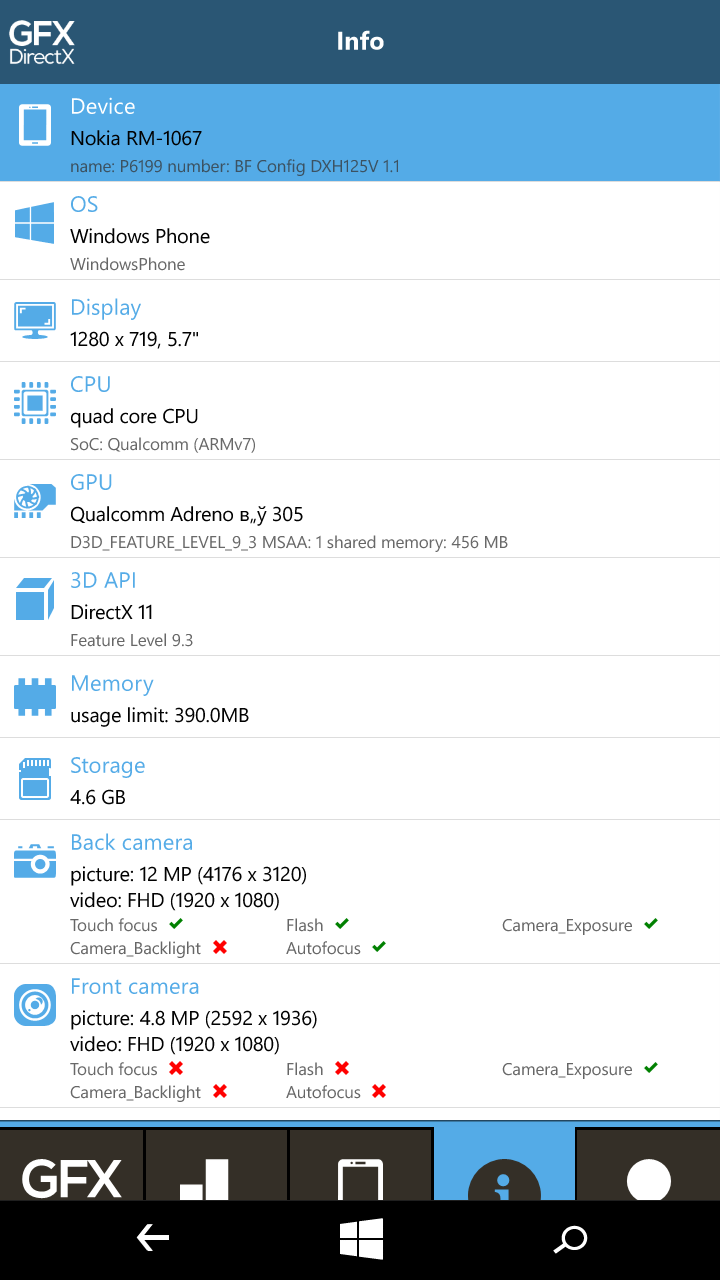Select the Front camera lens icon

(34, 1005)
